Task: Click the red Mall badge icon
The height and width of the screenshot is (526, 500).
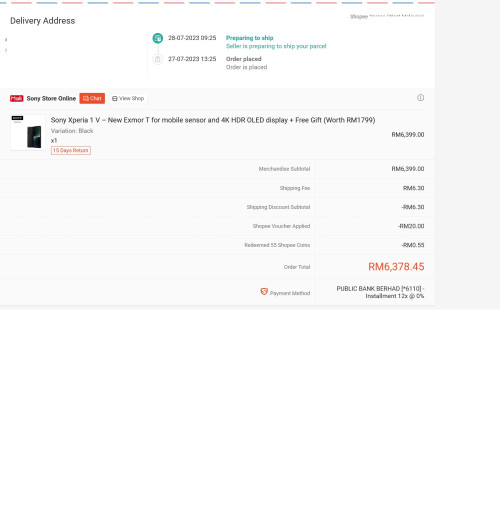Action: tap(16, 98)
